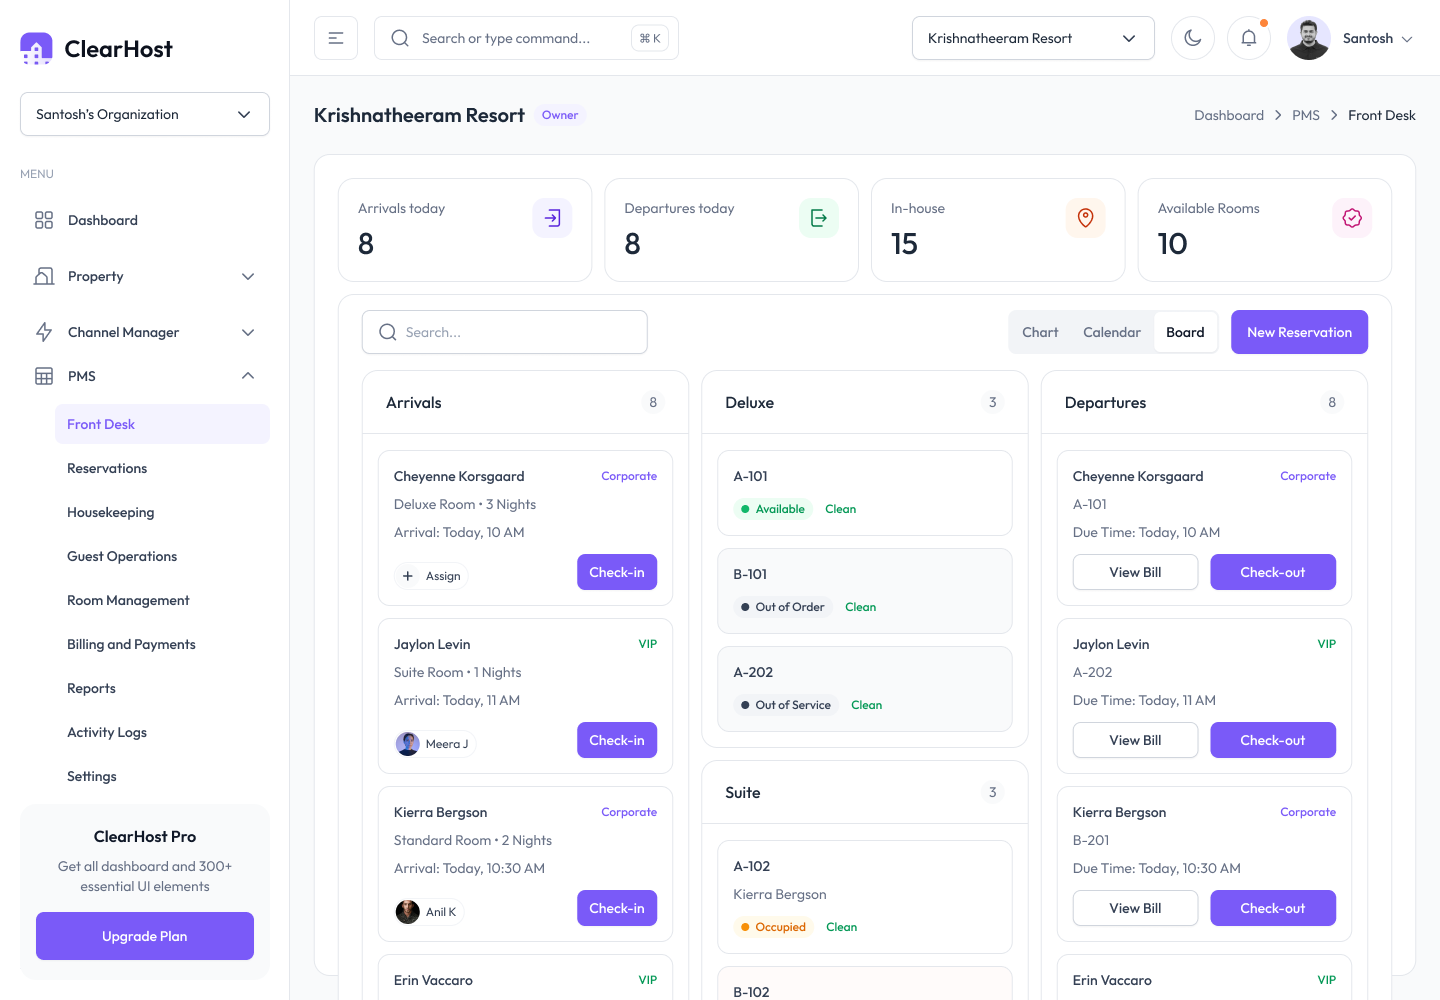
Task: Check in Kierra Bergson
Action: [617, 908]
